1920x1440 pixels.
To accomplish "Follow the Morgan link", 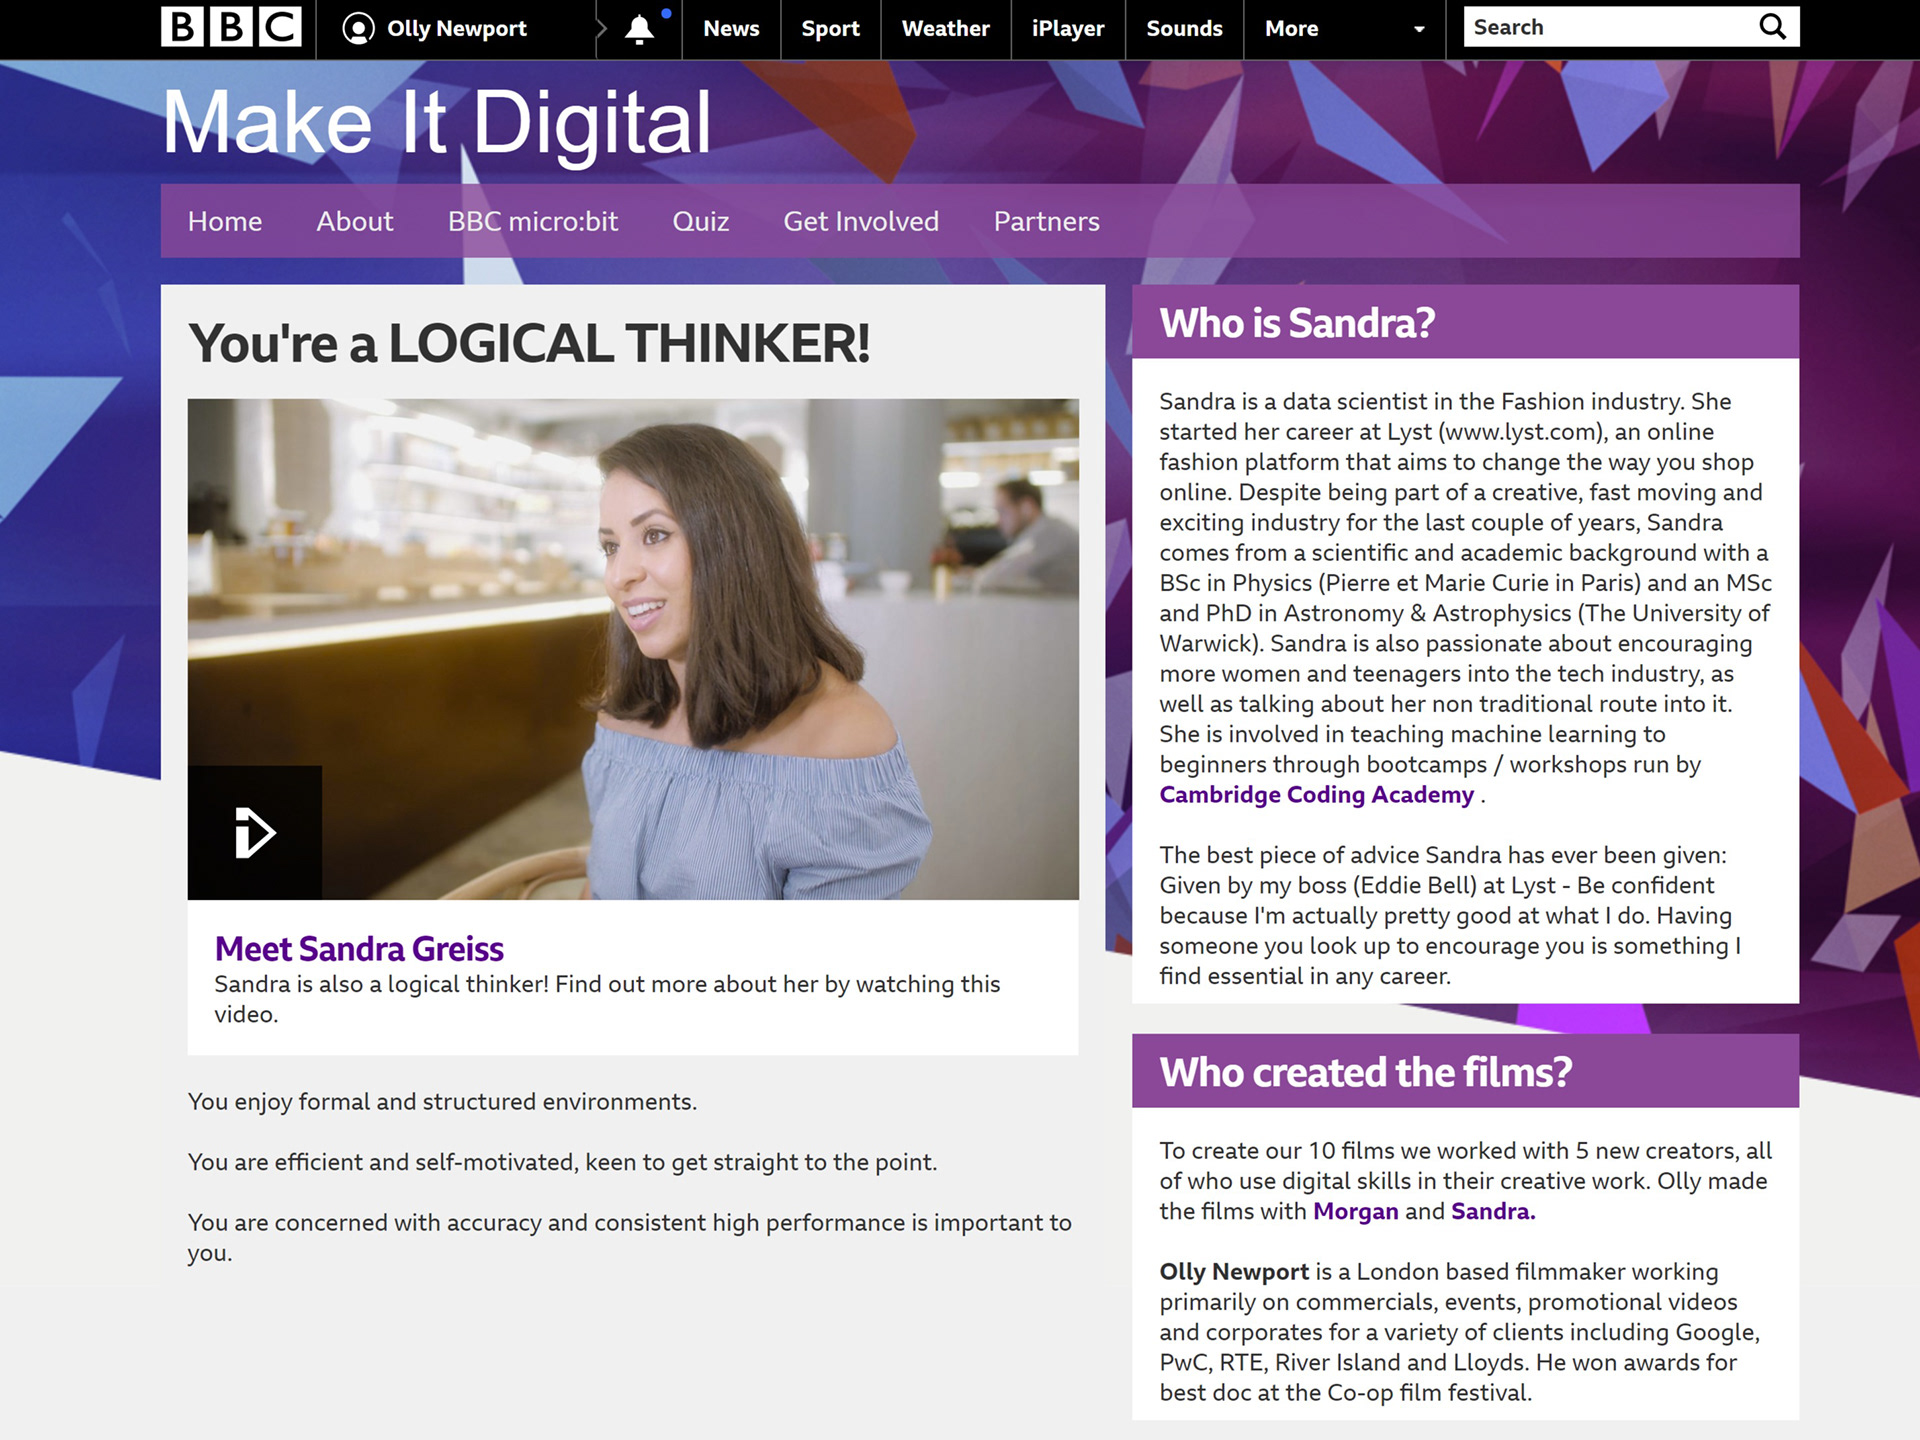I will click(1355, 1211).
